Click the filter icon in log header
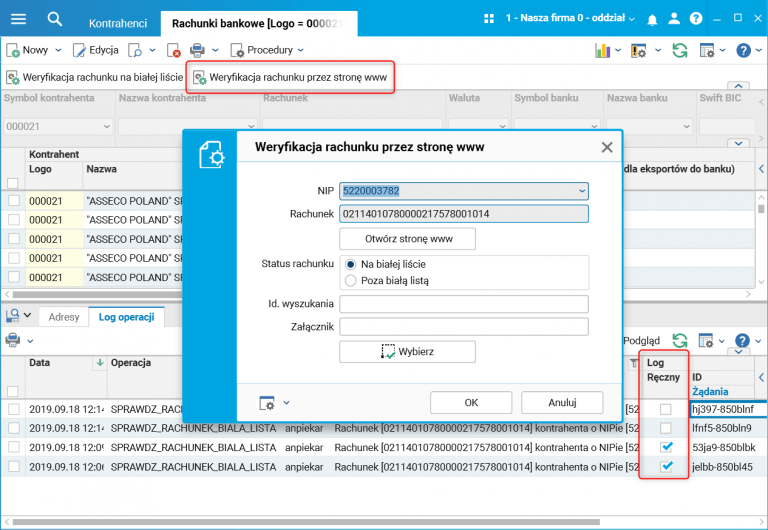The width and height of the screenshot is (768, 530). pos(634,362)
